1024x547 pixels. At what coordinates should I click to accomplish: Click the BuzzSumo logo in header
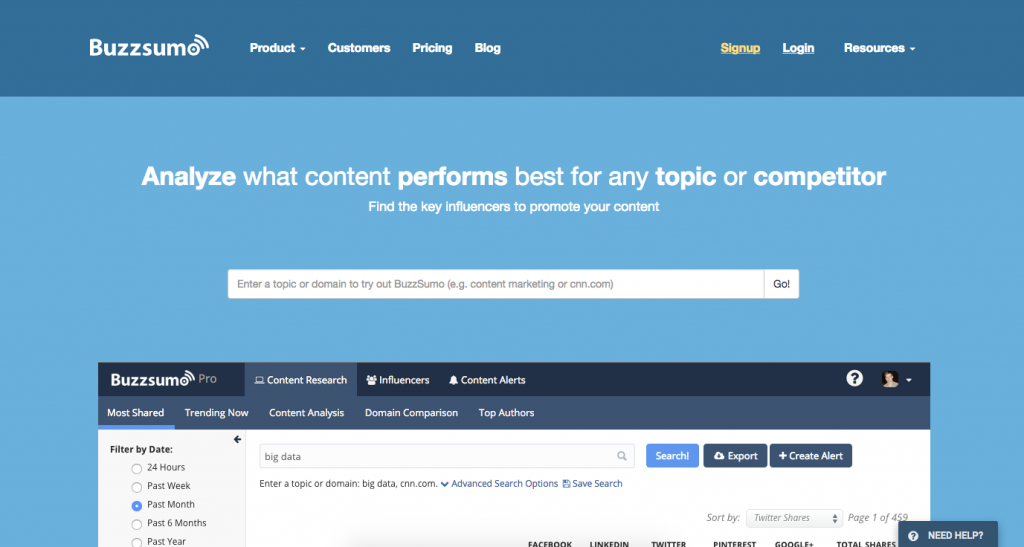click(x=149, y=47)
